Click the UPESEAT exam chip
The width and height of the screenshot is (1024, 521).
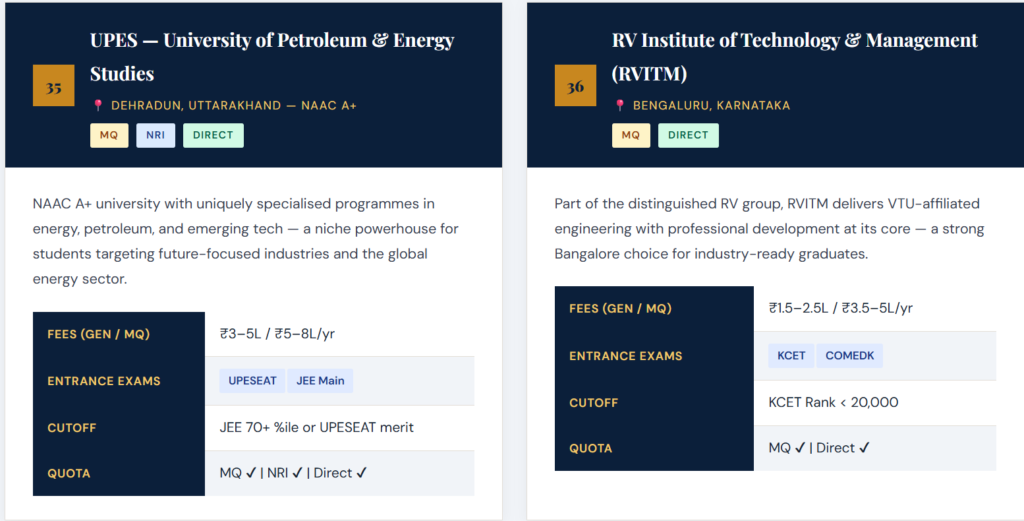[252, 381]
